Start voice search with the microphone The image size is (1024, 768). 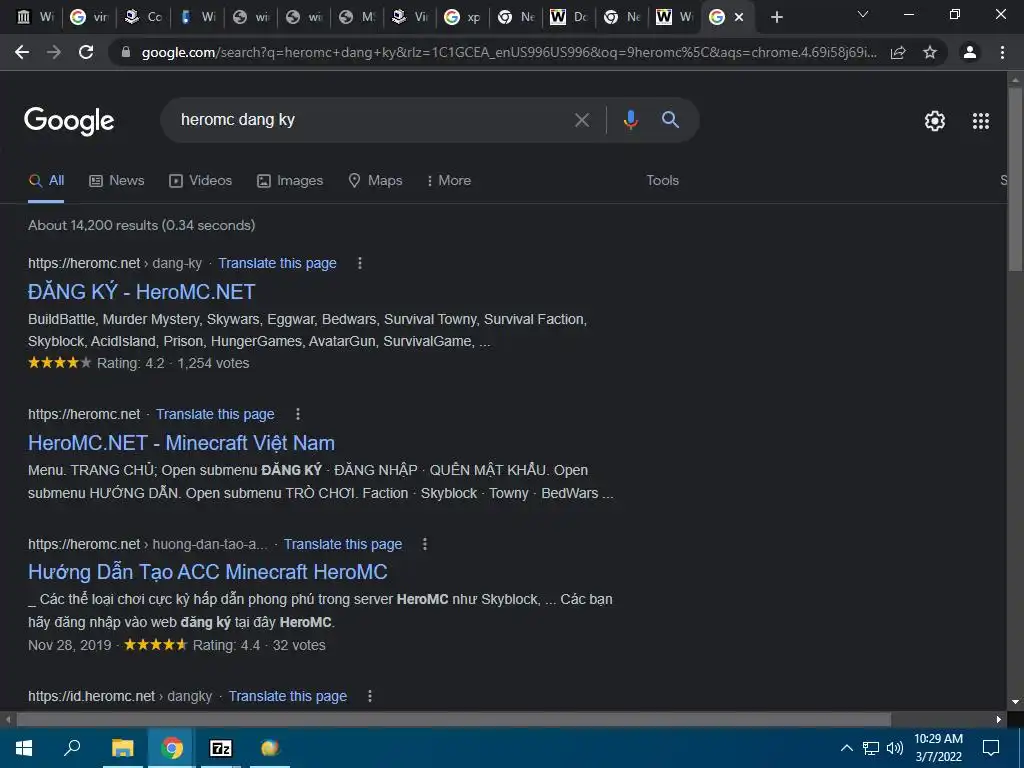630,120
